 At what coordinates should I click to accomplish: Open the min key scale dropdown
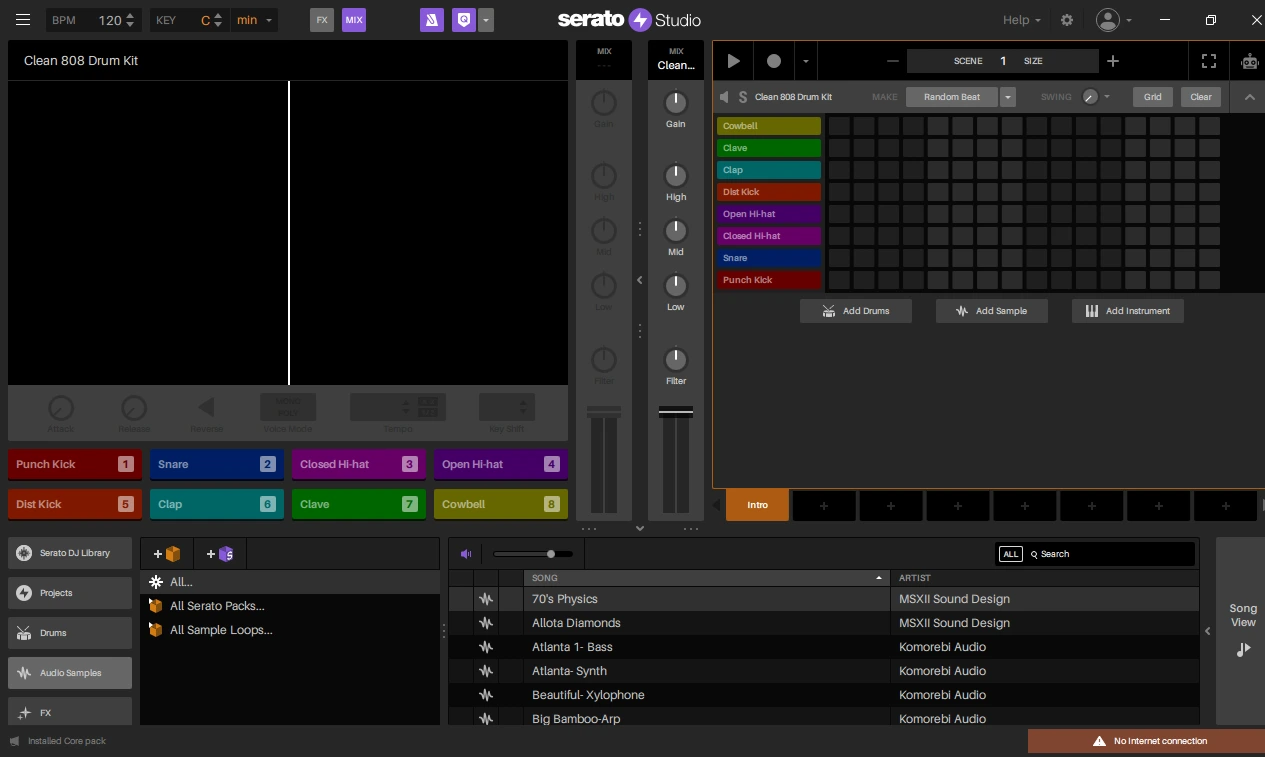(254, 20)
